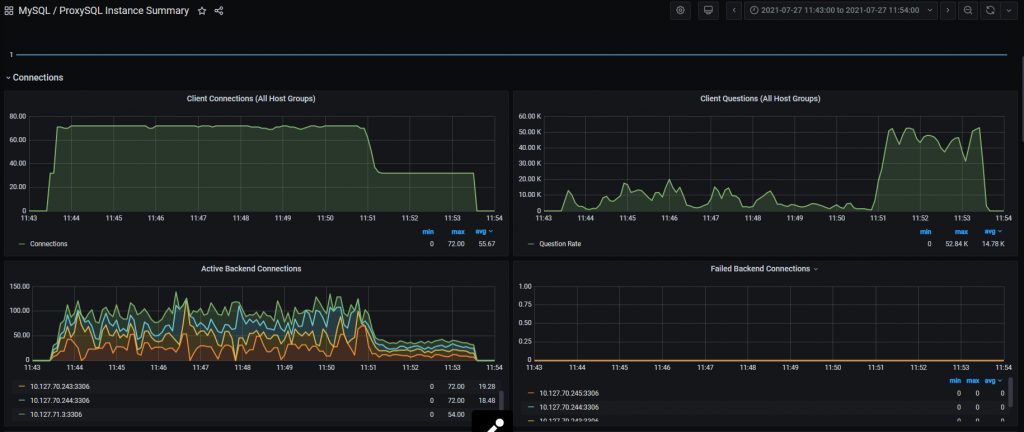Click the pencil edit icon
Image resolution: width=1024 pixels, height=432 pixels.
point(491,424)
